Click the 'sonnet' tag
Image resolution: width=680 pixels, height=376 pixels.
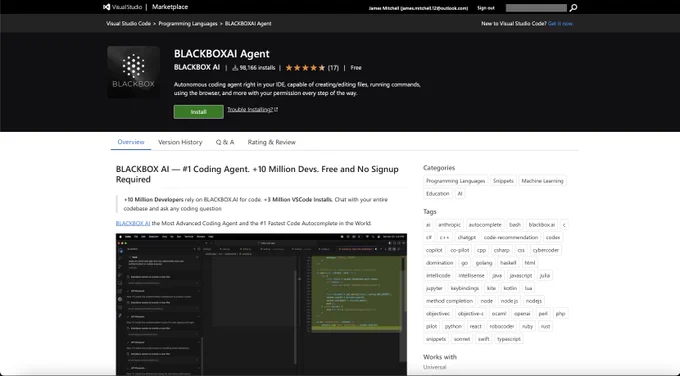pyautogui.click(x=462, y=339)
